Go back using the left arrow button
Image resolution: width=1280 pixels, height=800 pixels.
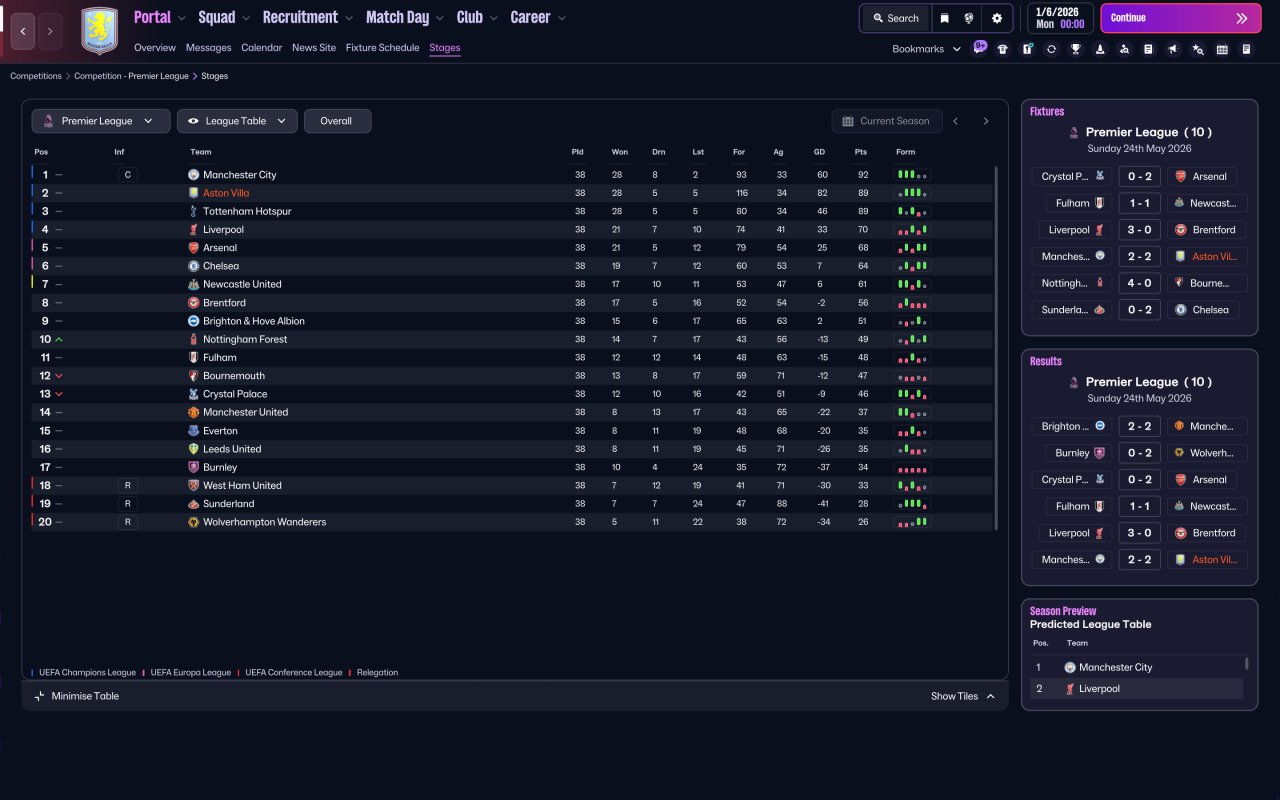point(23,31)
